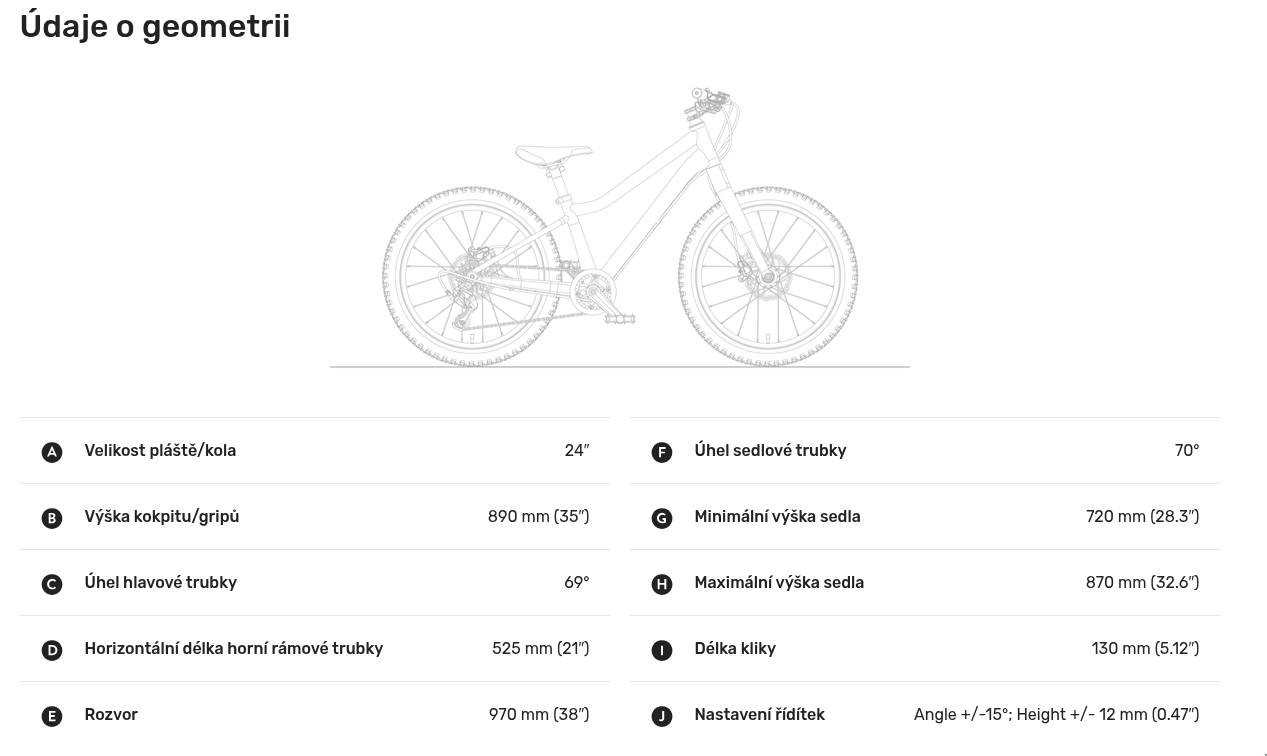Click the letter H marker icon
Screen dimensions: 1267x756
click(662, 584)
